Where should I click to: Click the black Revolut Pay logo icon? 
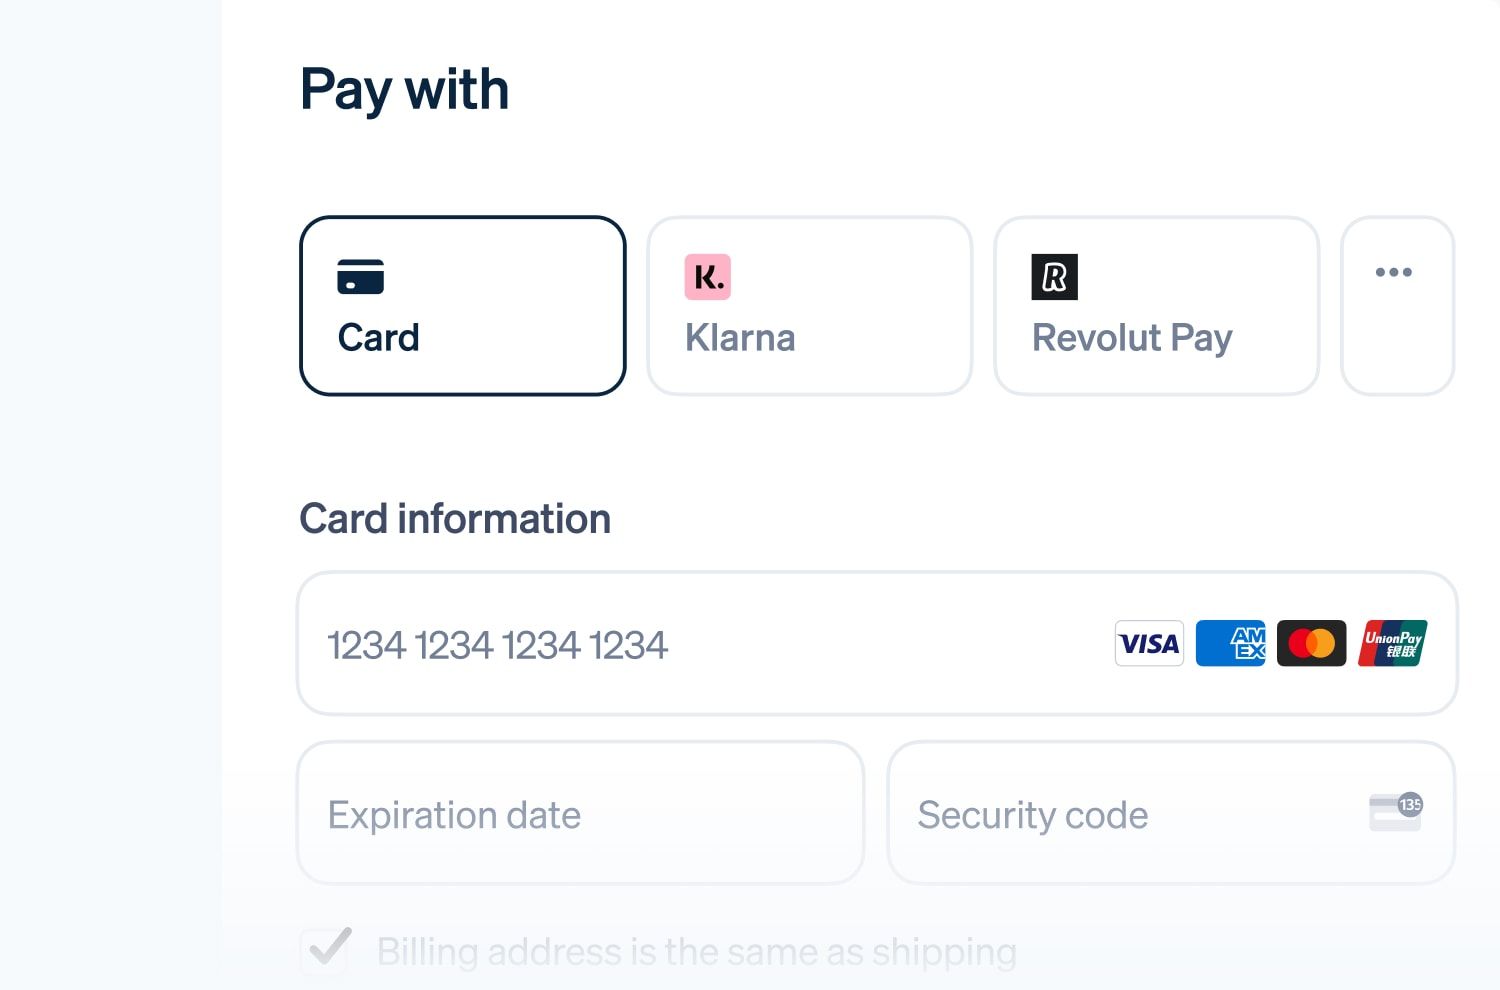click(x=1054, y=277)
